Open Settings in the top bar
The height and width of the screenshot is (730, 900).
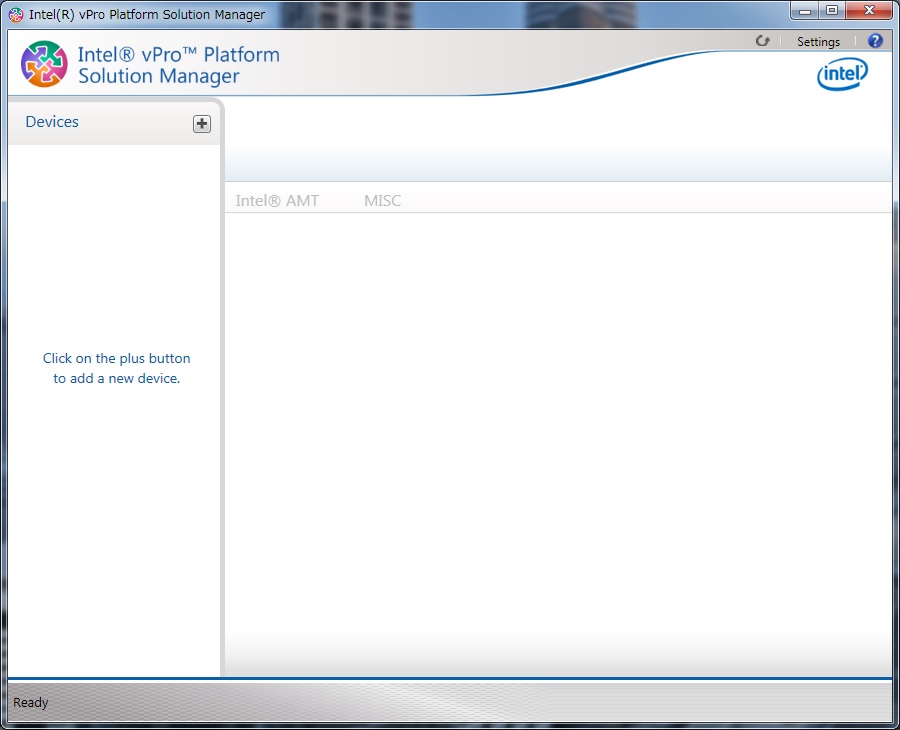(x=818, y=41)
